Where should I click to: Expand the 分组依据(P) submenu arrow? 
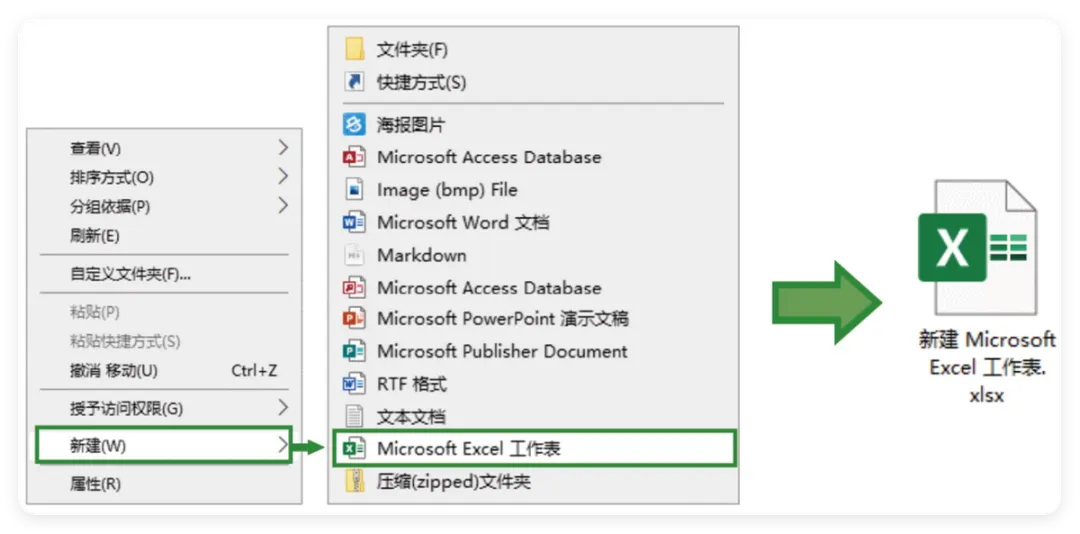(x=282, y=205)
